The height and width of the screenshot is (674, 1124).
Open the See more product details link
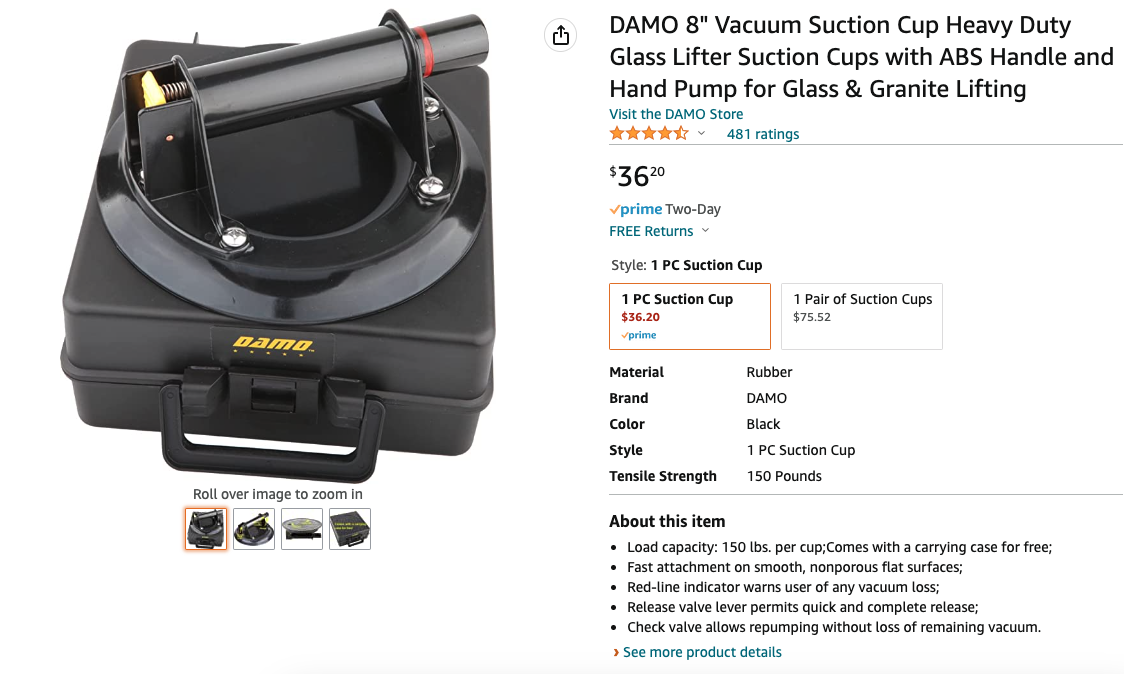[x=702, y=652]
